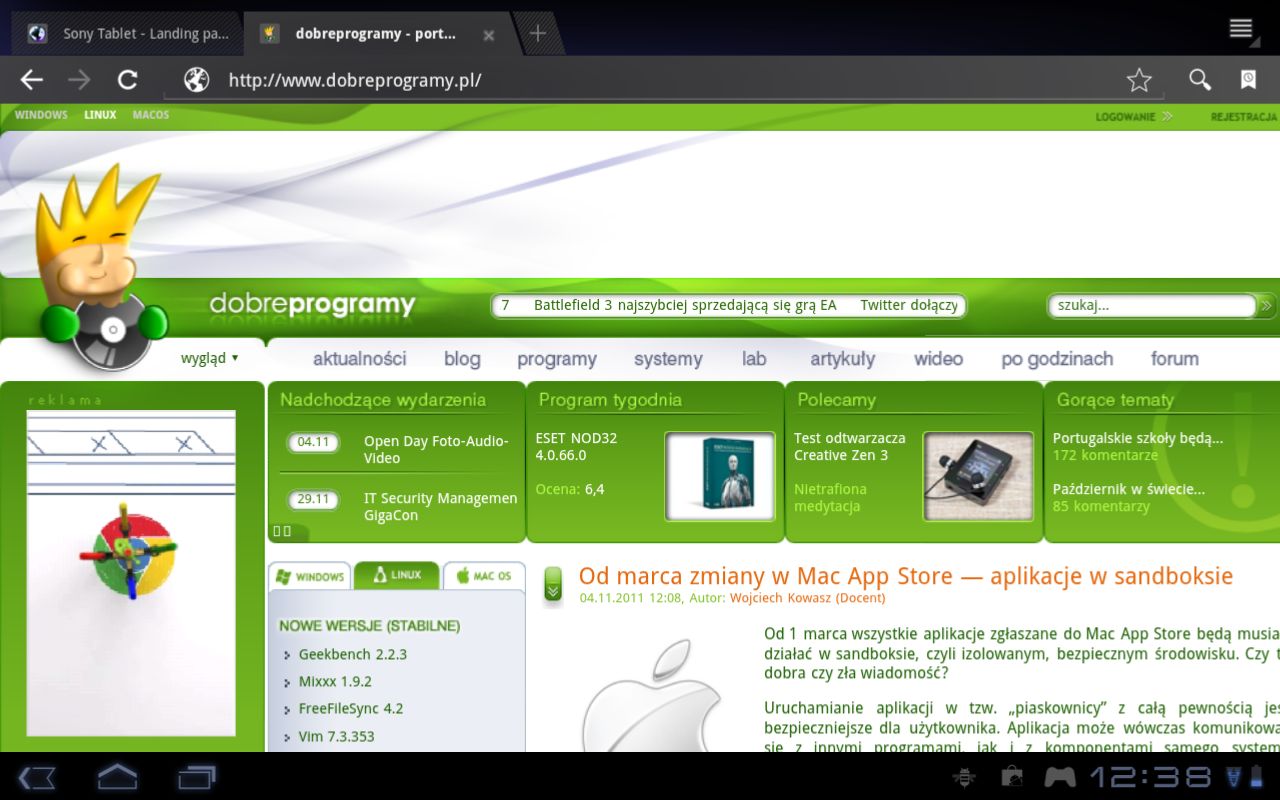Pause the upcoming events ticker
The width and height of the screenshot is (1280, 800).
click(282, 531)
